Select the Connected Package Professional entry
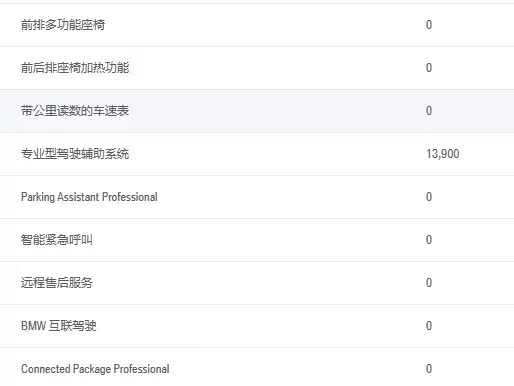This screenshot has width=514, height=386. 95,369
